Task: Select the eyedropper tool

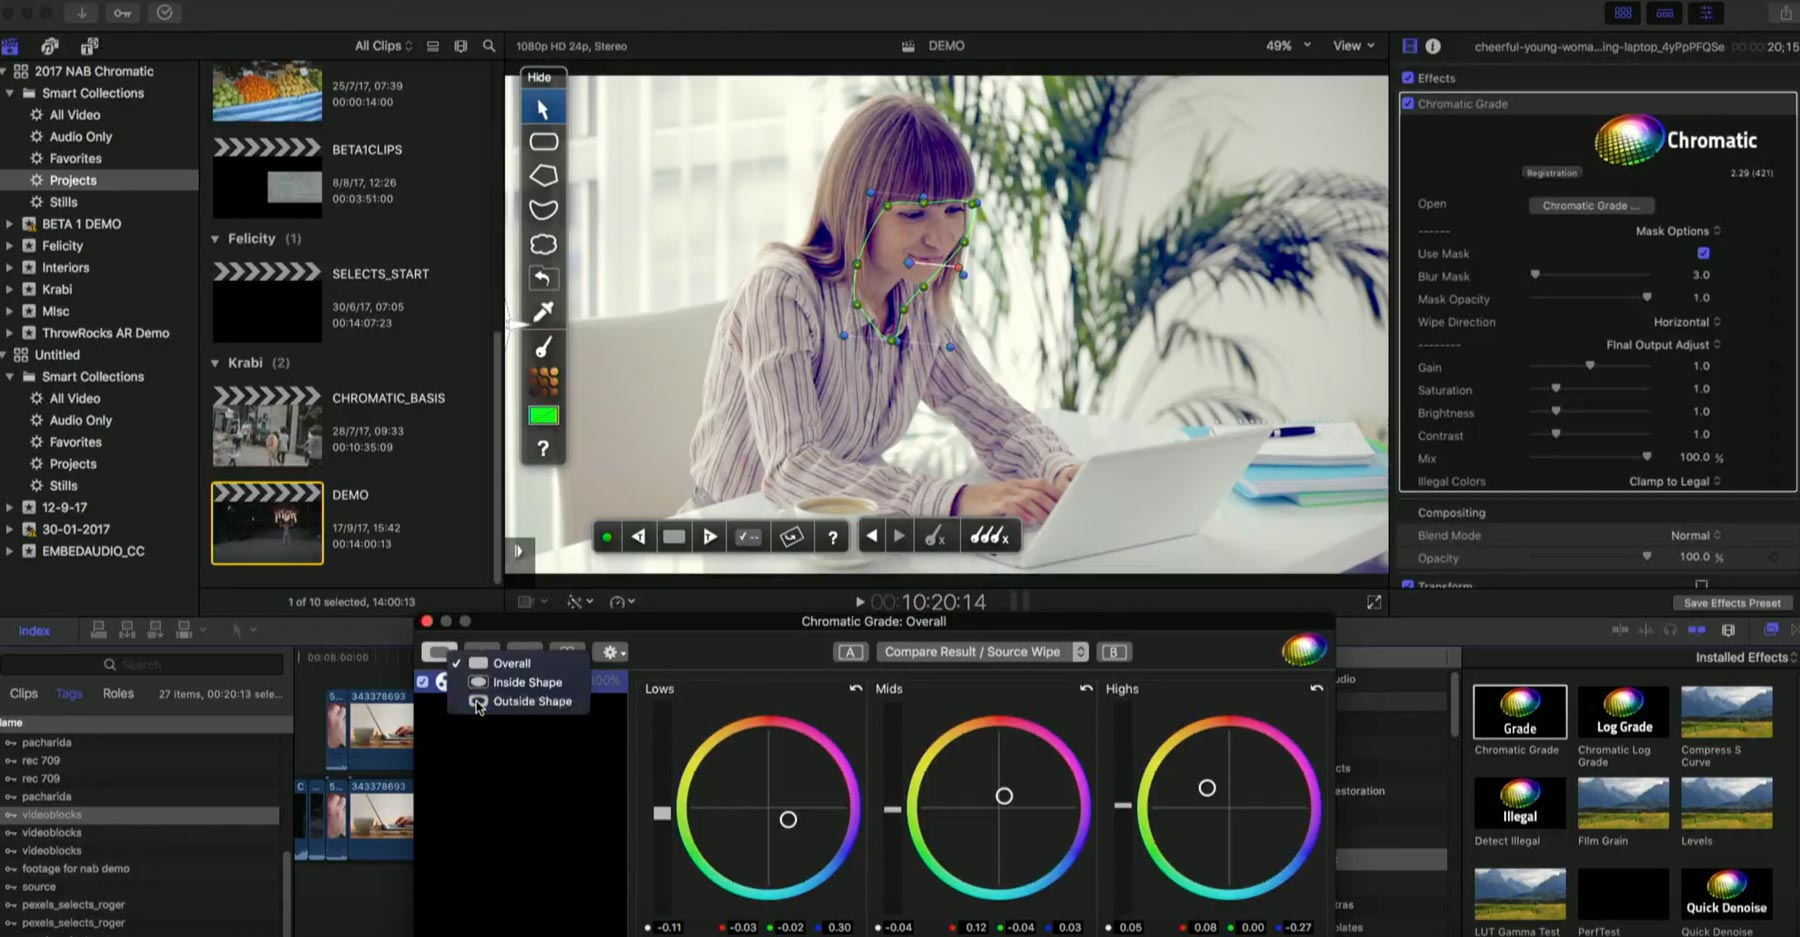Action: pos(543,312)
